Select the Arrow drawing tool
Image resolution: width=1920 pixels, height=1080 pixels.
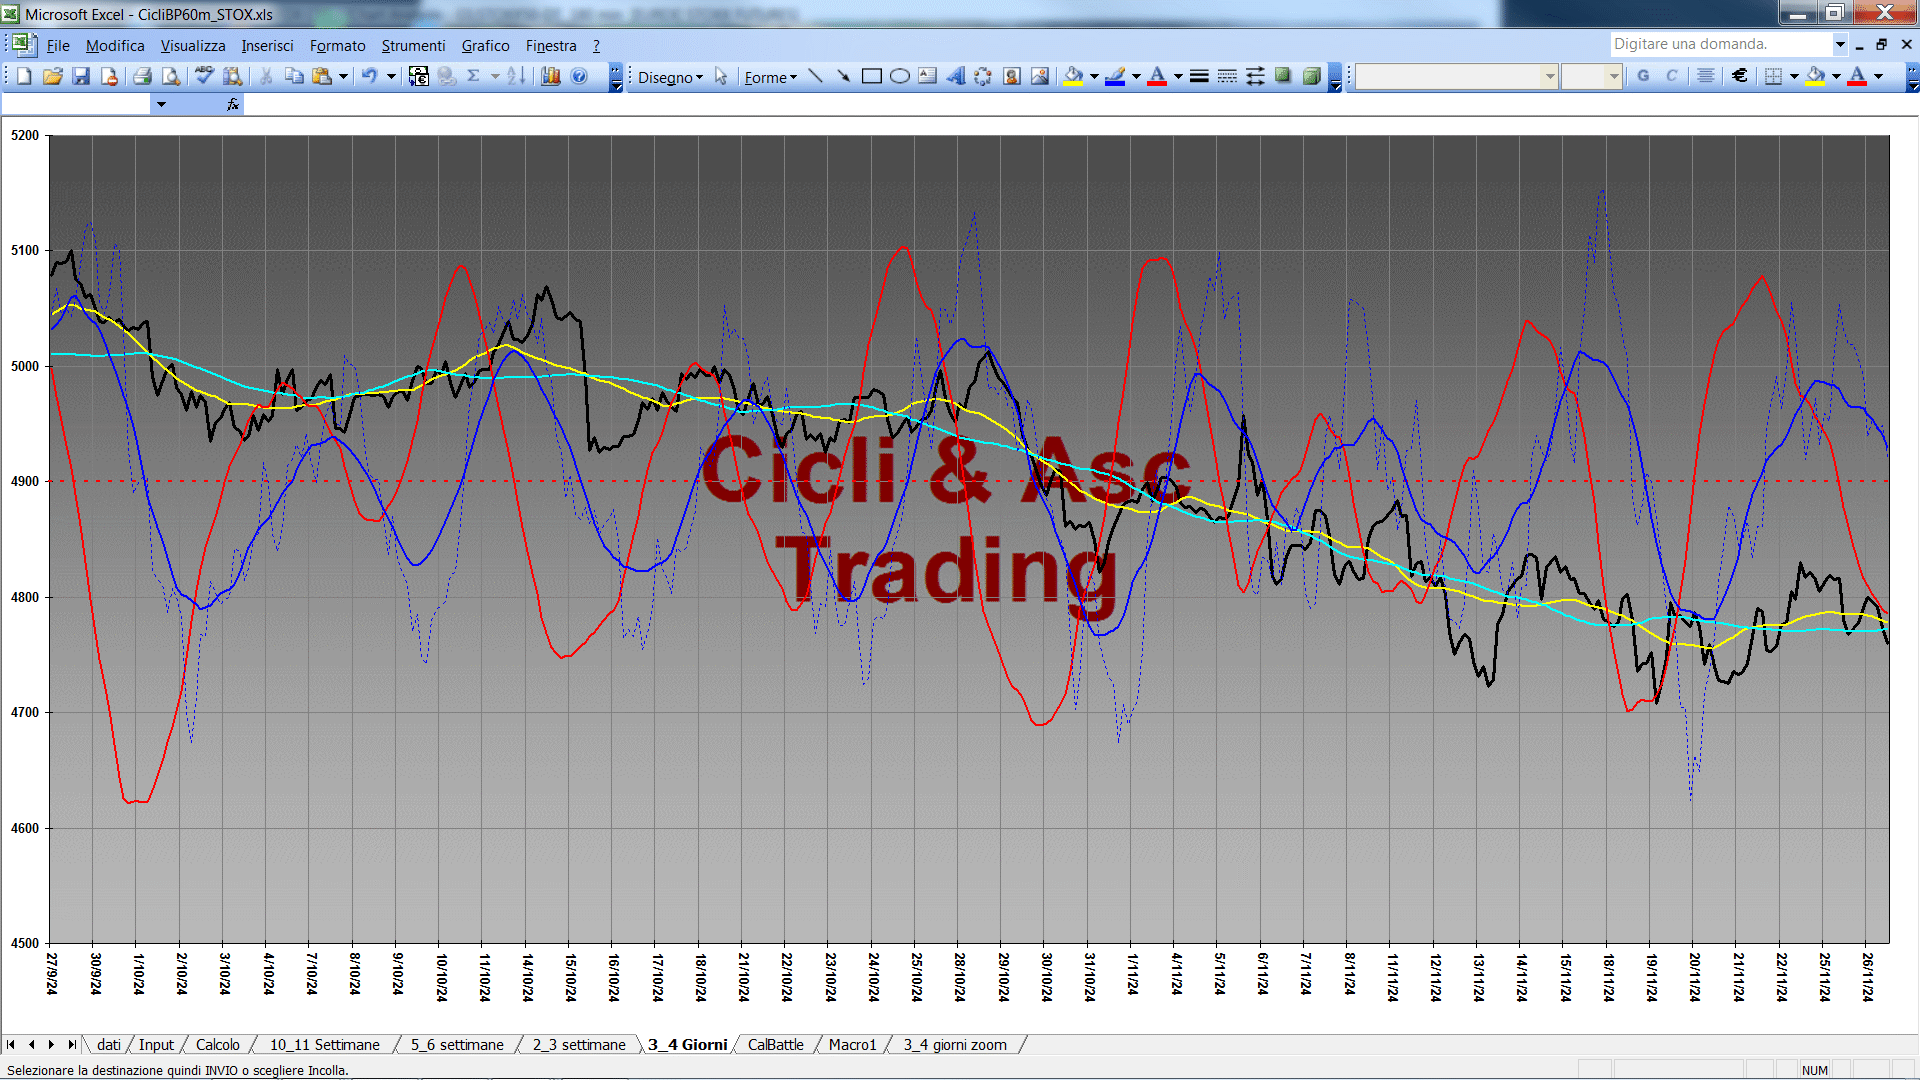point(844,76)
